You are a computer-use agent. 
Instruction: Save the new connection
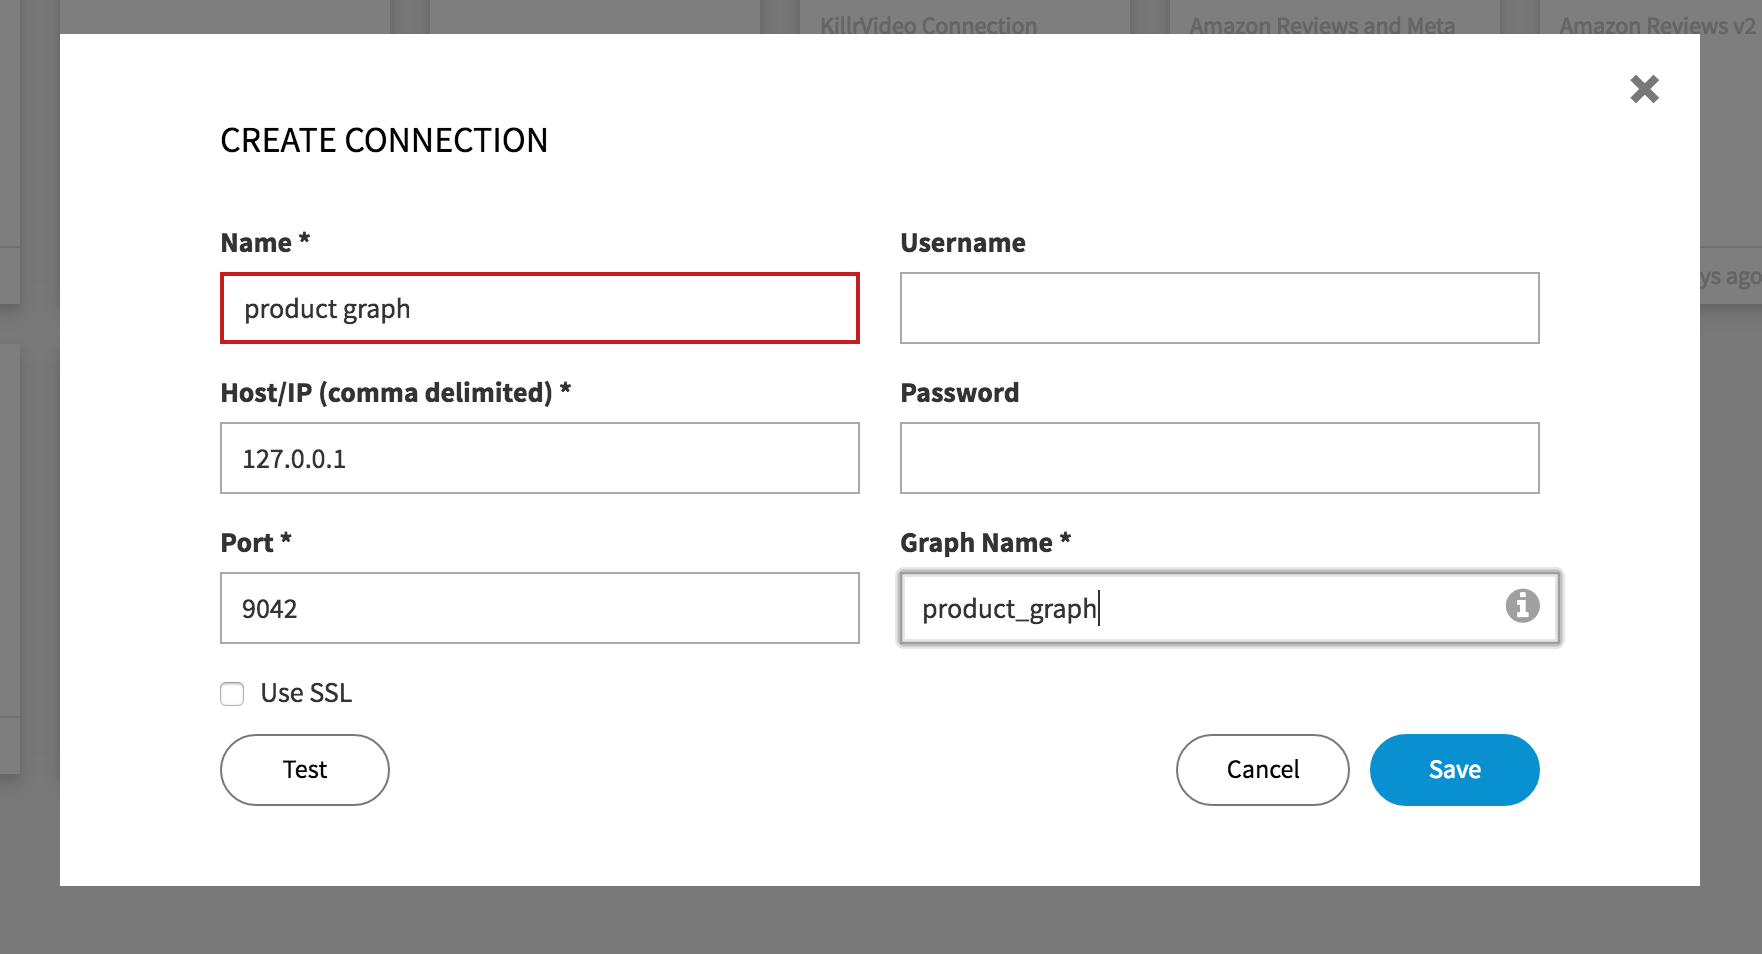(1454, 770)
